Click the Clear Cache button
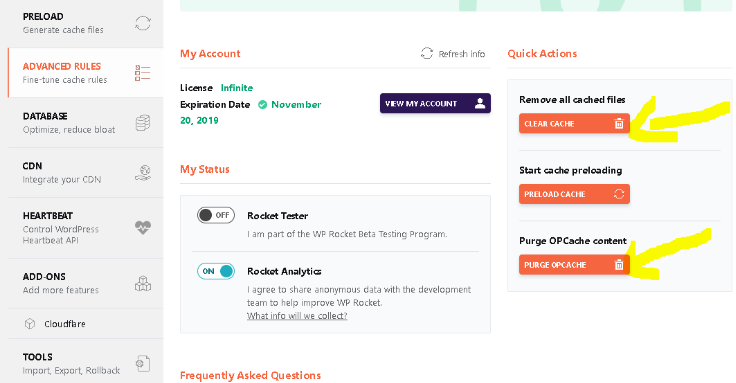Image resolution: width=736 pixels, height=383 pixels. (574, 123)
